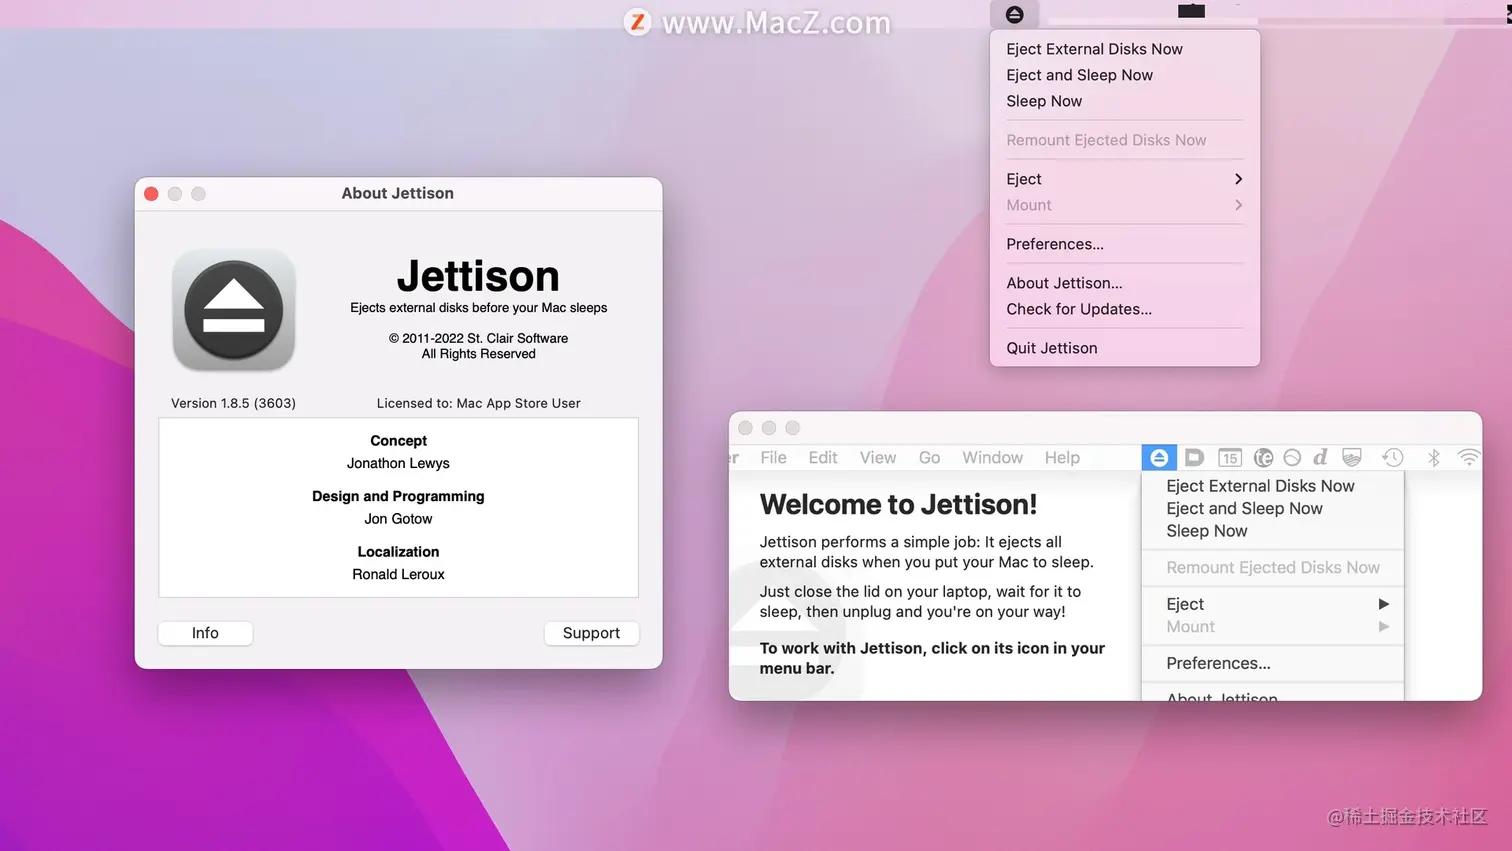Choose Eject and Sleep Now in top dropdown
The image size is (1512, 851).
click(x=1079, y=75)
